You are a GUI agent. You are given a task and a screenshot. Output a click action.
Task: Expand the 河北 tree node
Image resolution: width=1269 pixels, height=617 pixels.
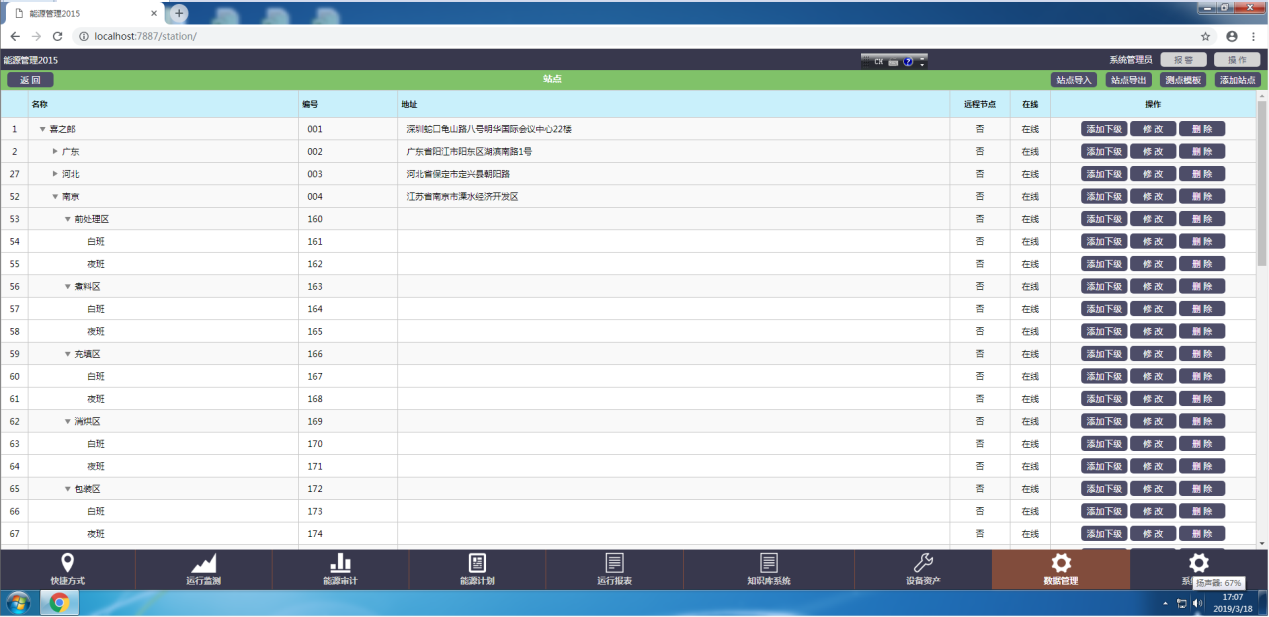click(x=55, y=174)
